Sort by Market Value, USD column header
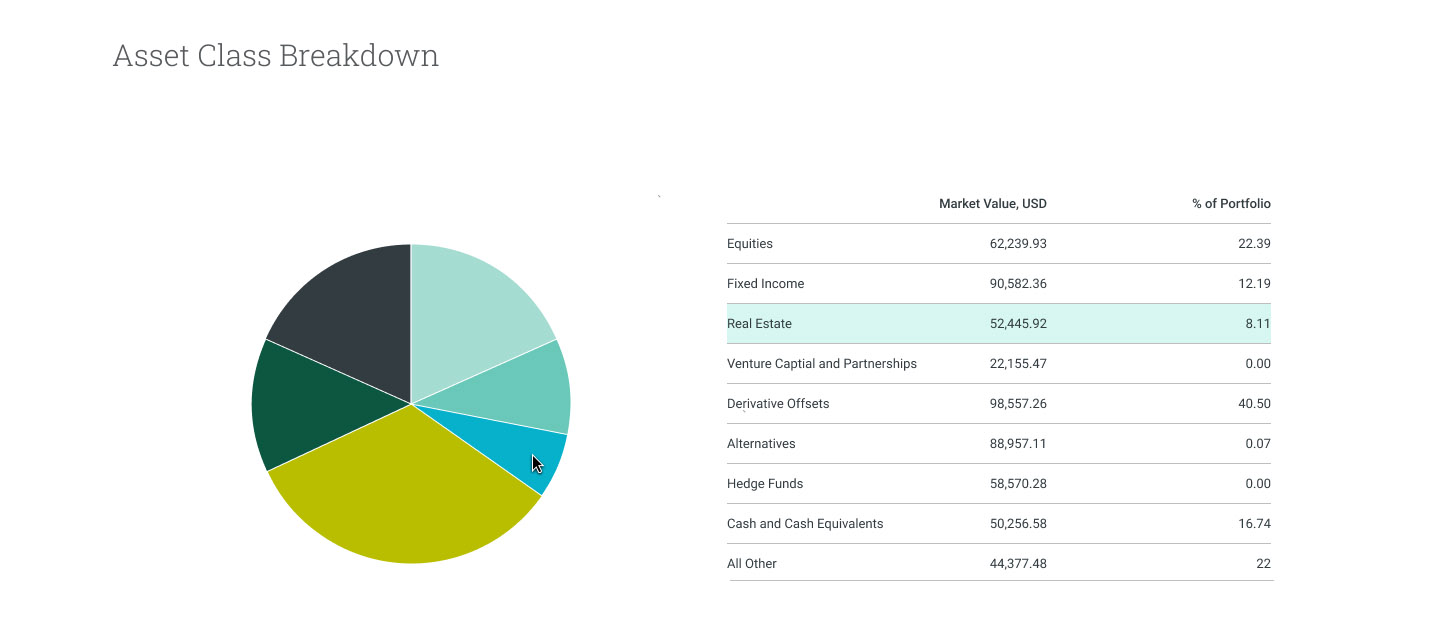The height and width of the screenshot is (632, 1440). pos(992,204)
